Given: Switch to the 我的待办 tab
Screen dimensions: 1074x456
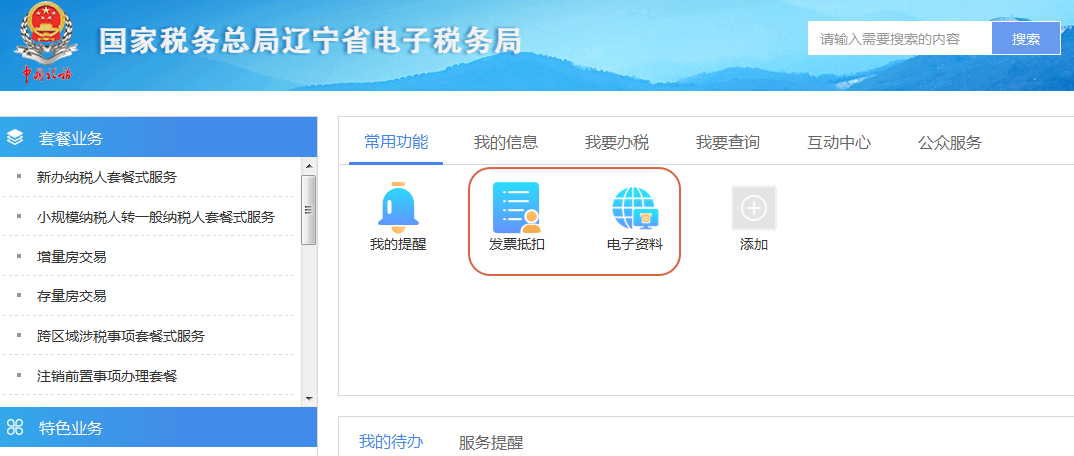Looking at the screenshot, I should pos(391,442).
